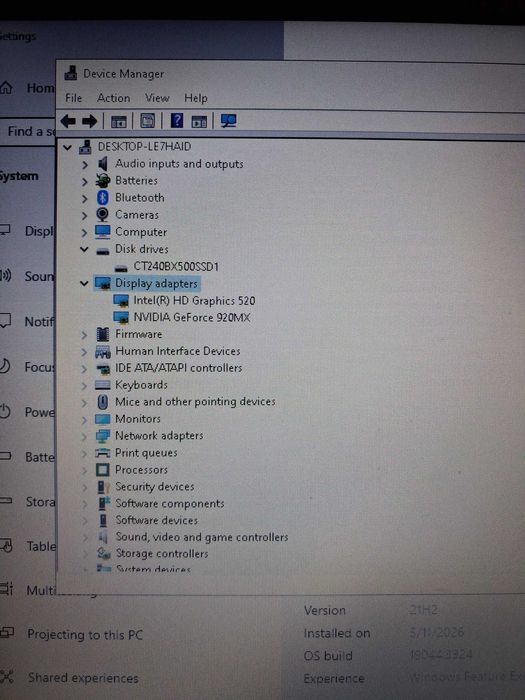The height and width of the screenshot is (700, 525).
Task: Click the Home icon in Settings window
Action: tap(6, 88)
